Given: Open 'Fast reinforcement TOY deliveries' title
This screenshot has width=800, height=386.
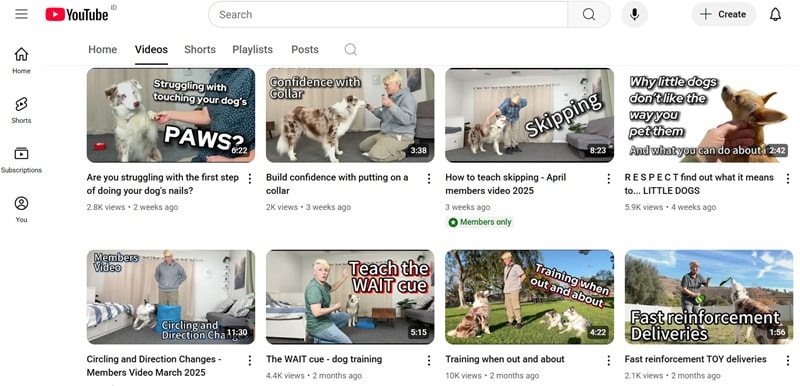Looking at the screenshot, I should tap(695, 359).
